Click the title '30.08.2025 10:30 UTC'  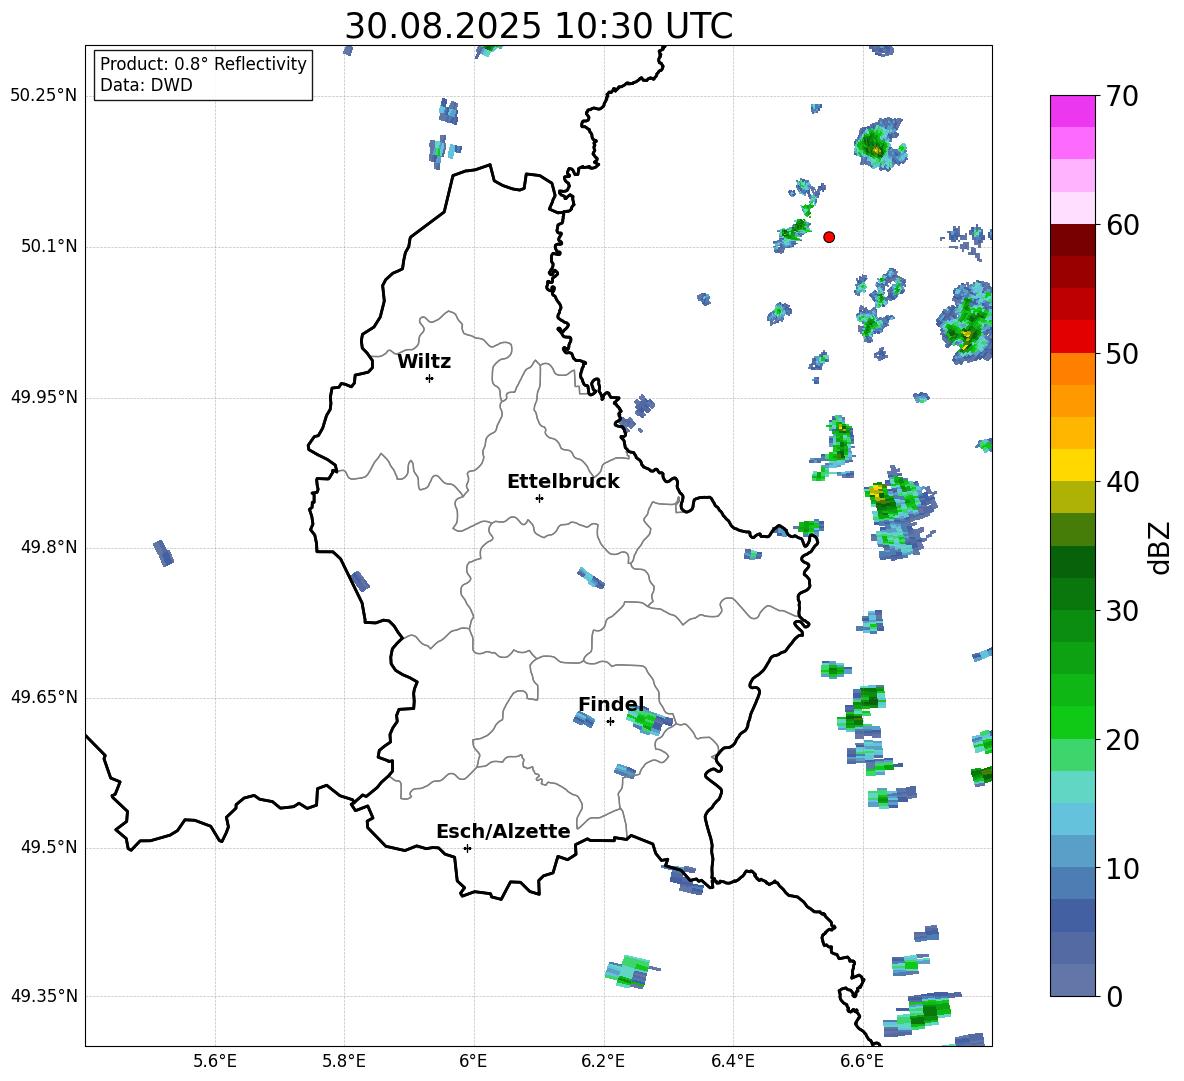[x=538, y=26]
